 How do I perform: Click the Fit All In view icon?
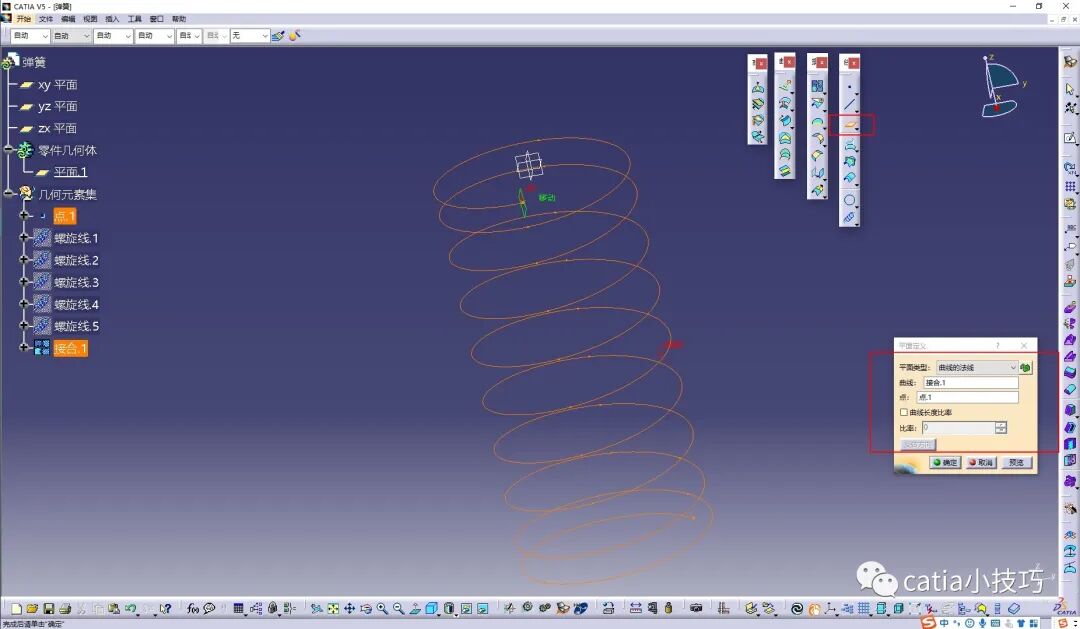tap(333, 608)
